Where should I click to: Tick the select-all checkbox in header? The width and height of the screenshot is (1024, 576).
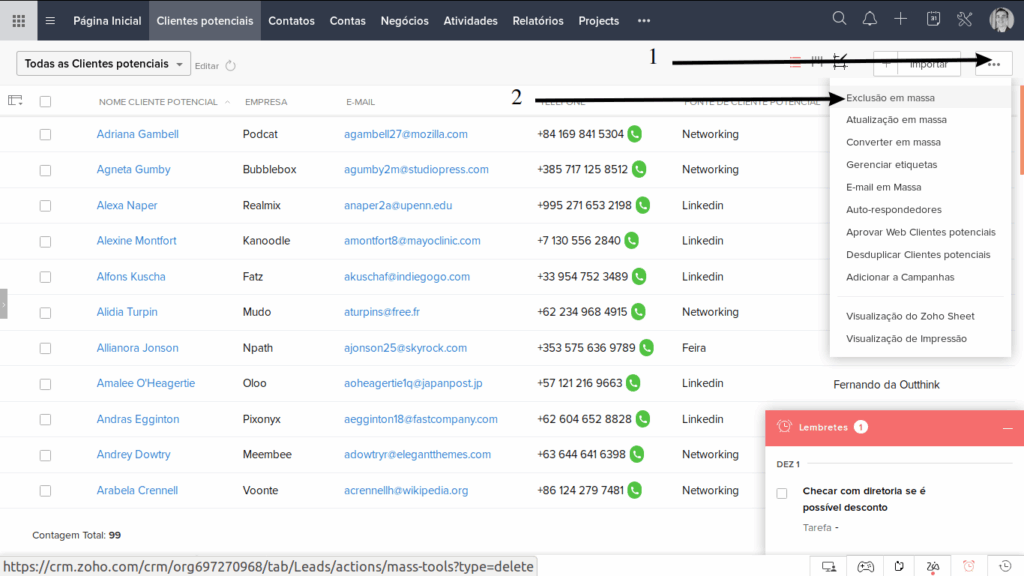coord(45,102)
